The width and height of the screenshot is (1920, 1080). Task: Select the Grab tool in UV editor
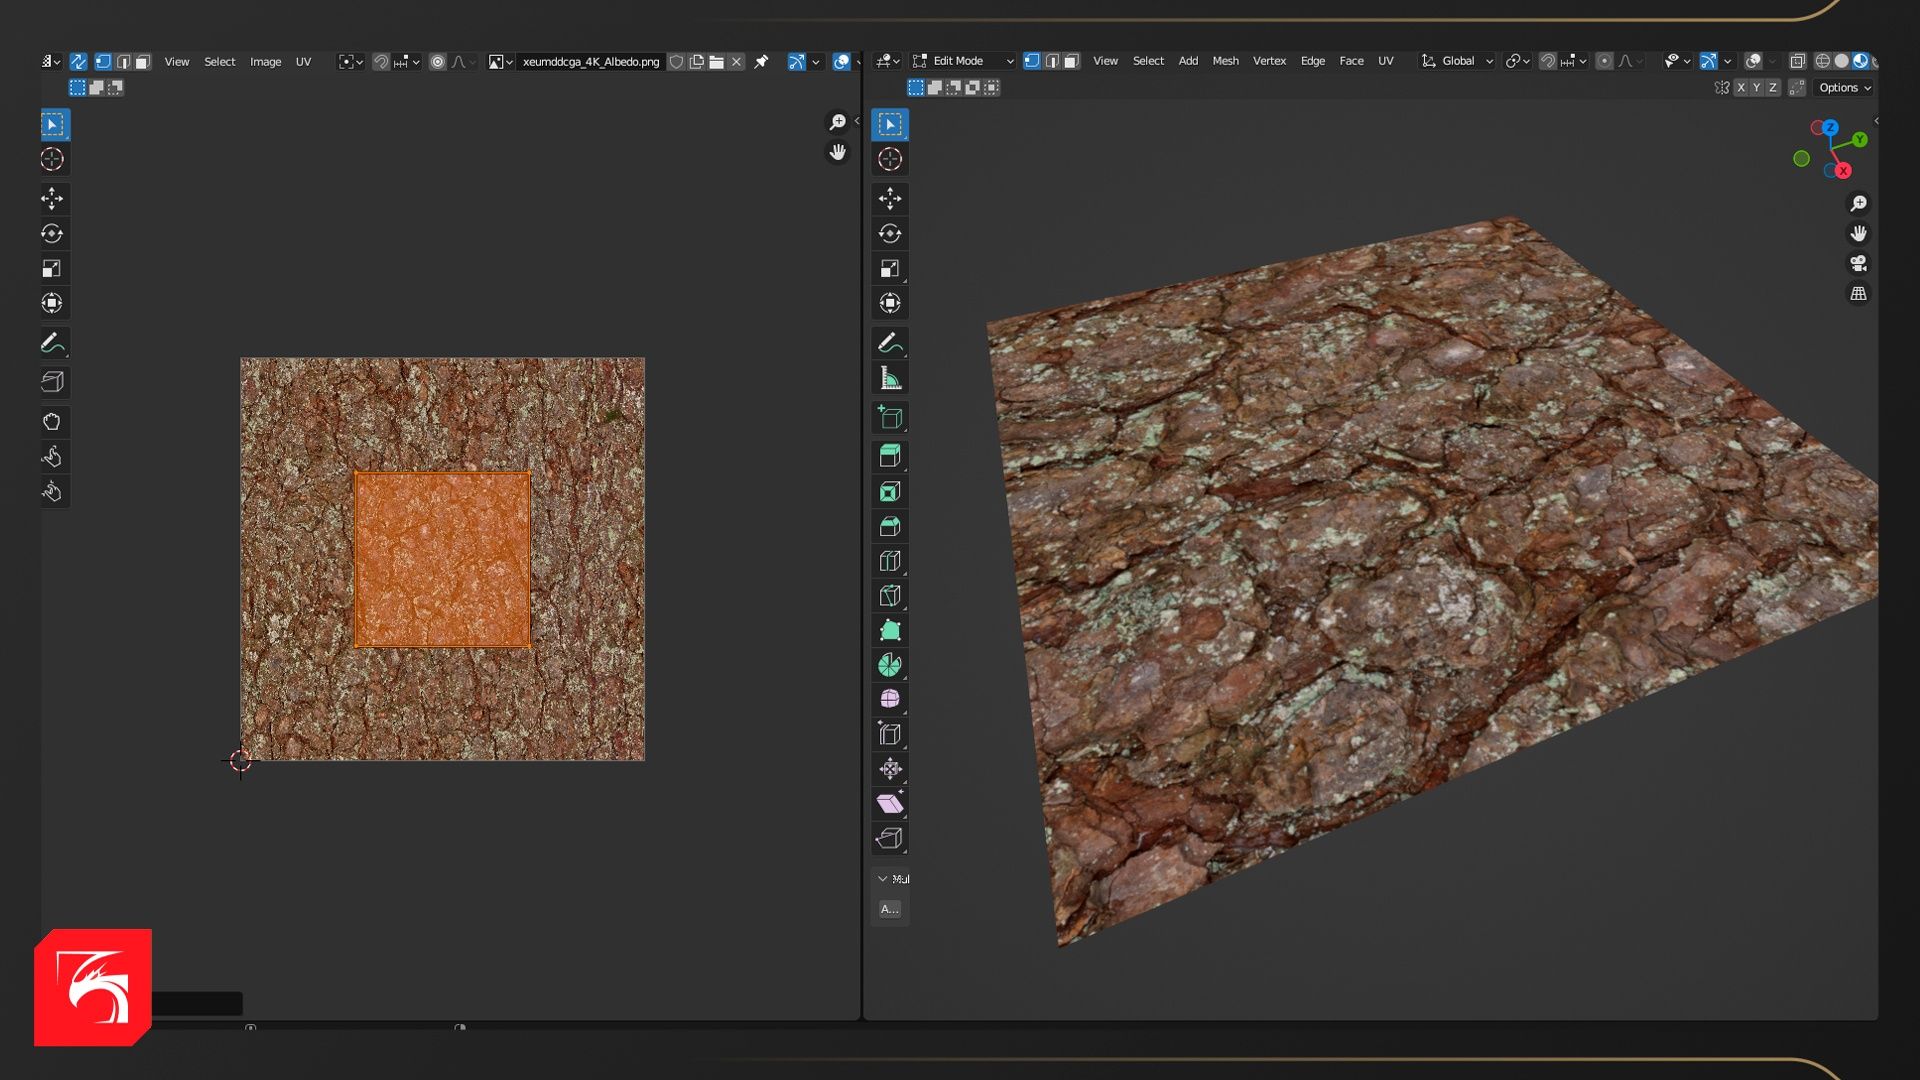point(52,422)
